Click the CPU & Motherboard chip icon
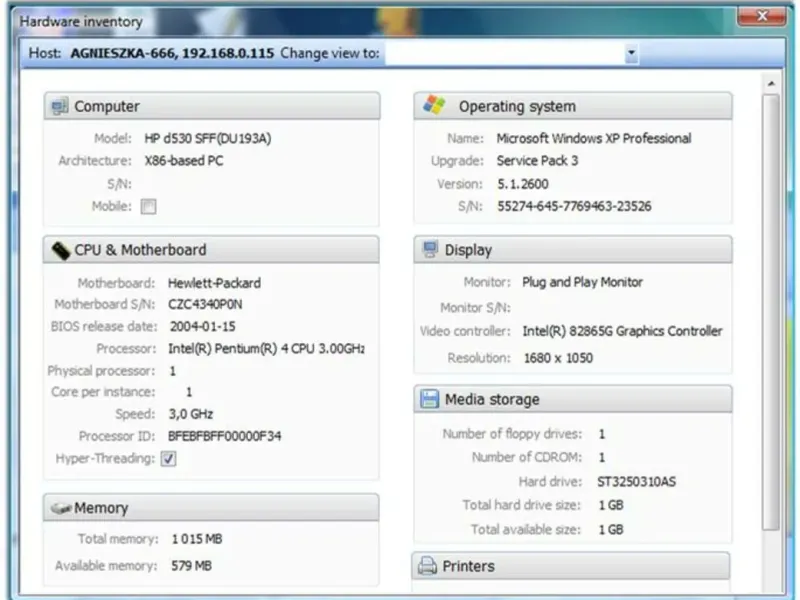Image resolution: width=800 pixels, height=600 pixels. 61,250
